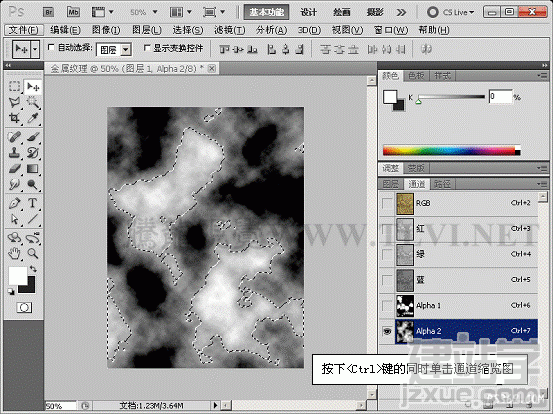Switch to the 图层 panel tab
The width and height of the screenshot is (553, 414).
click(391, 184)
